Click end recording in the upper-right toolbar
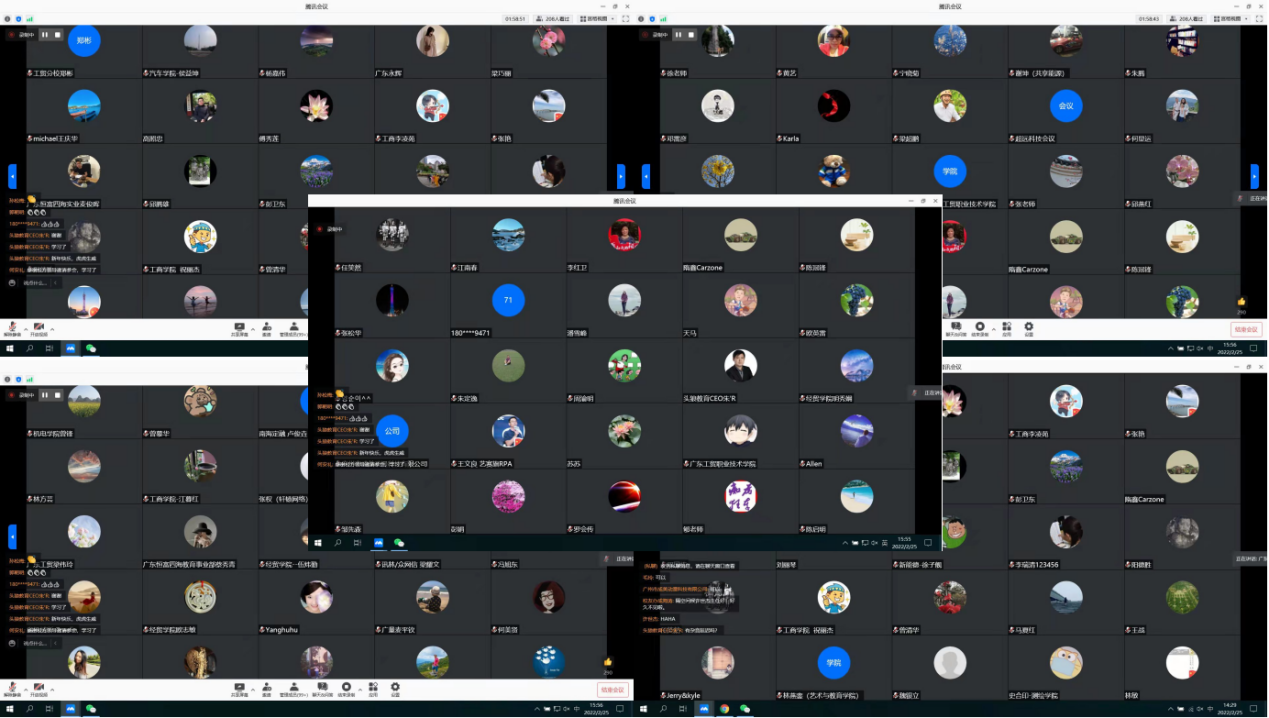Image resolution: width=1269 pixels, height=718 pixels. pyautogui.click(x=980, y=327)
